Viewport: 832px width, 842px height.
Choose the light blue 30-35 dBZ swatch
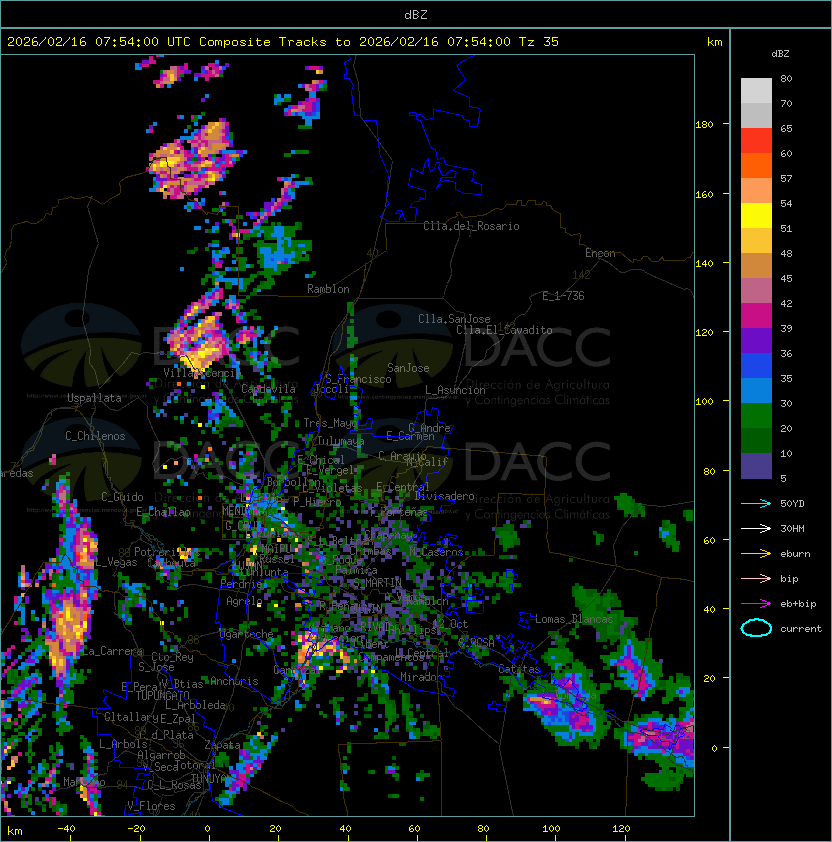(756, 390)
